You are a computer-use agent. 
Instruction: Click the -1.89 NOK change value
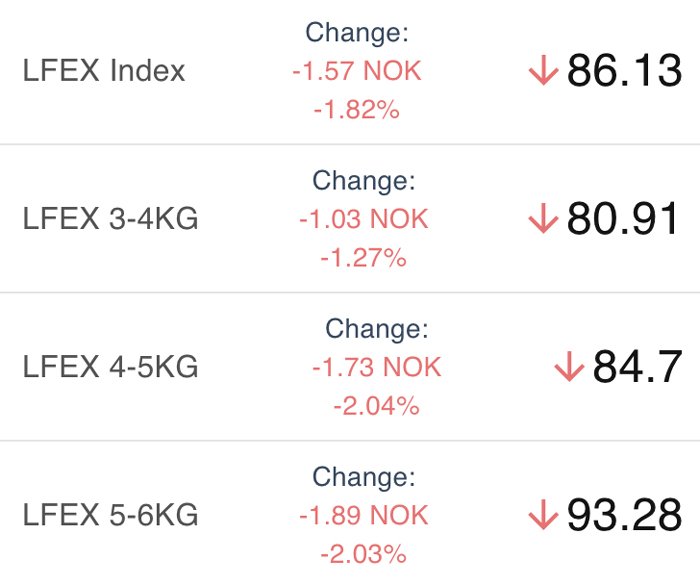(x=363, y=515)
